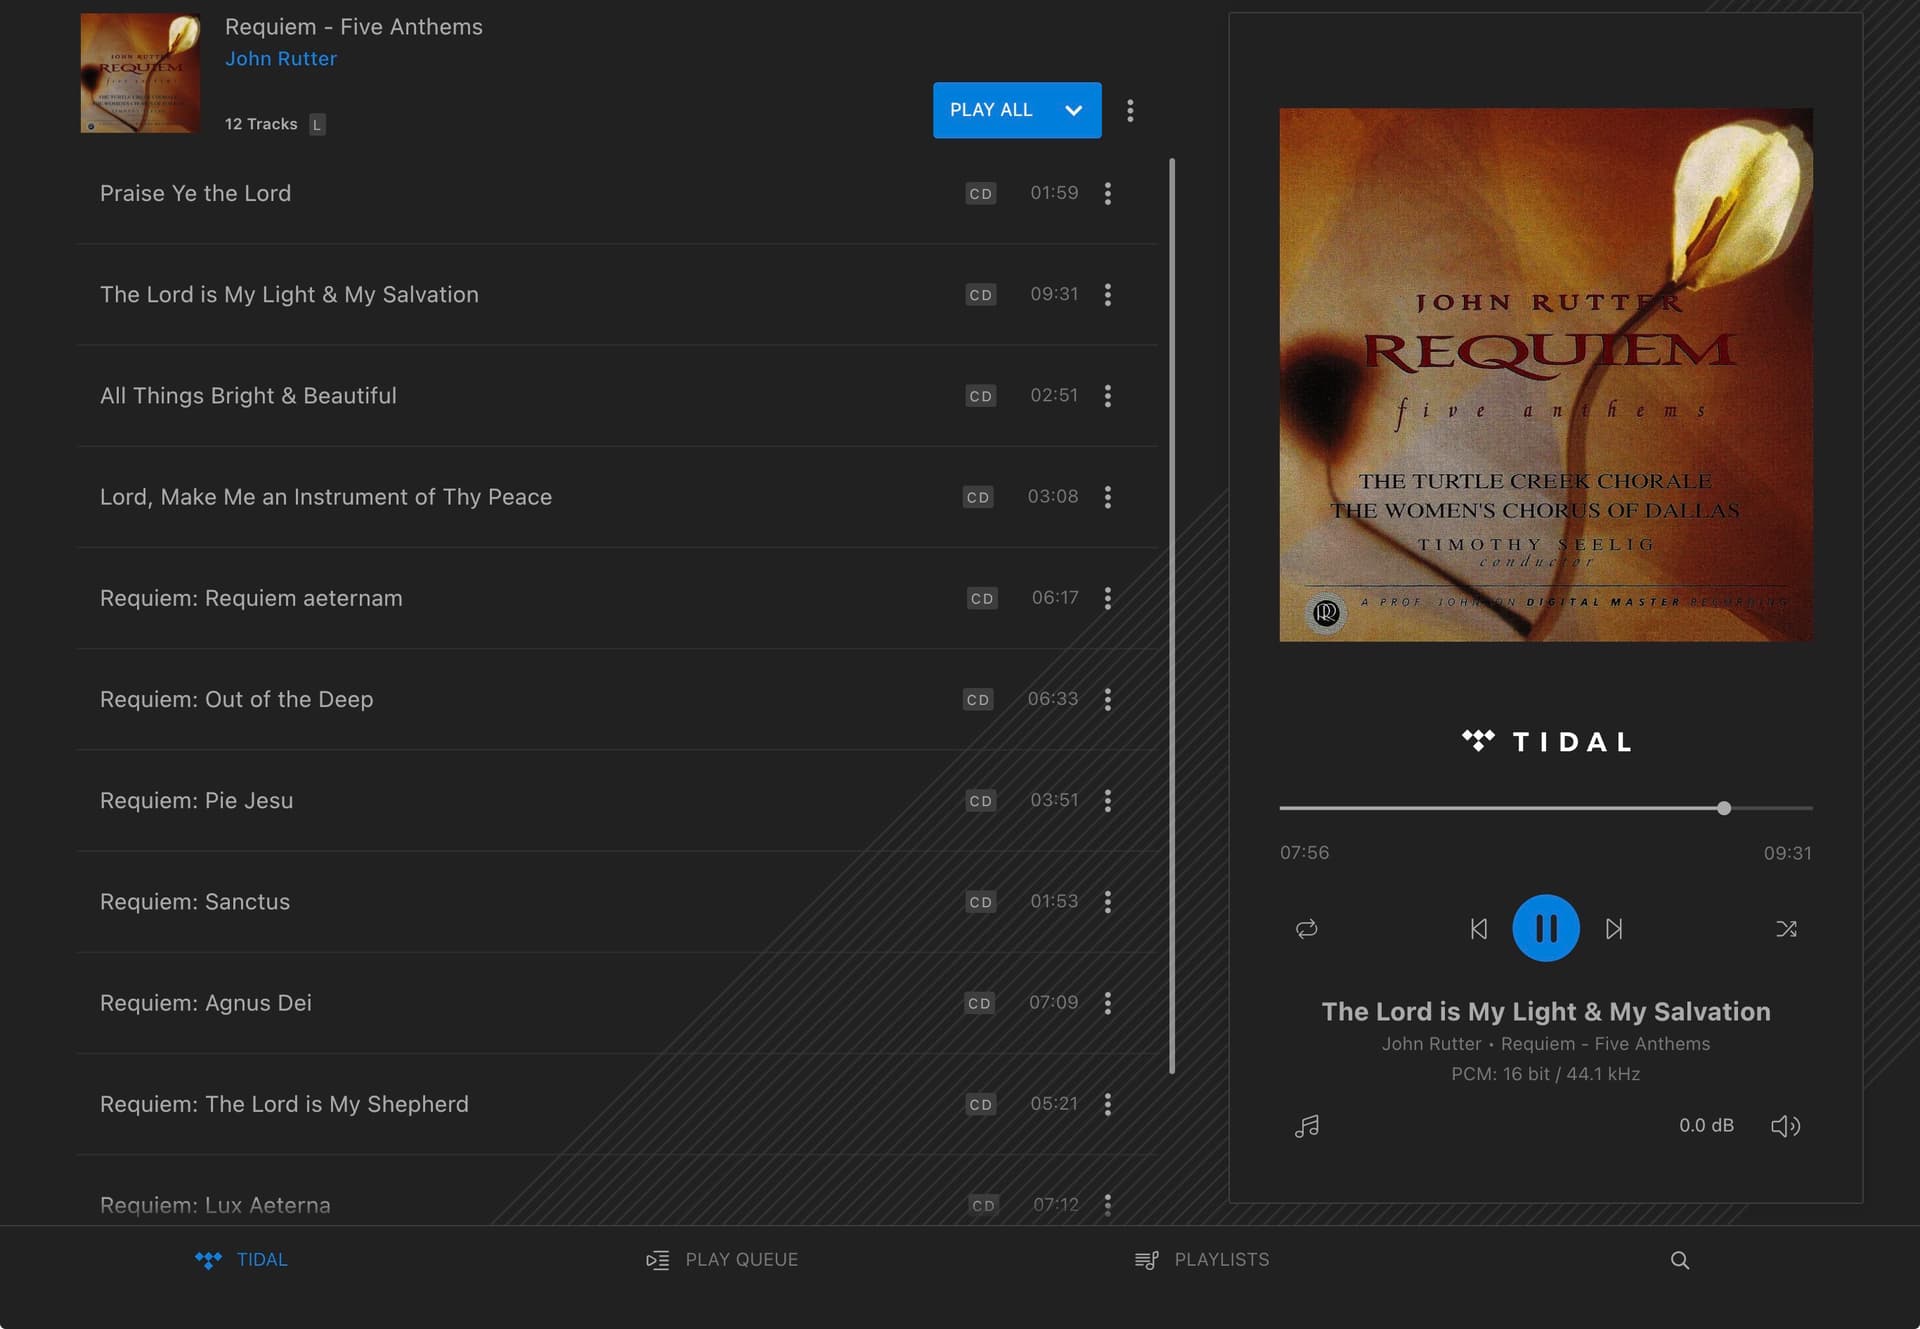Mute audio with the speaker icon
The image size is (1920, 1329).
1785,1126
